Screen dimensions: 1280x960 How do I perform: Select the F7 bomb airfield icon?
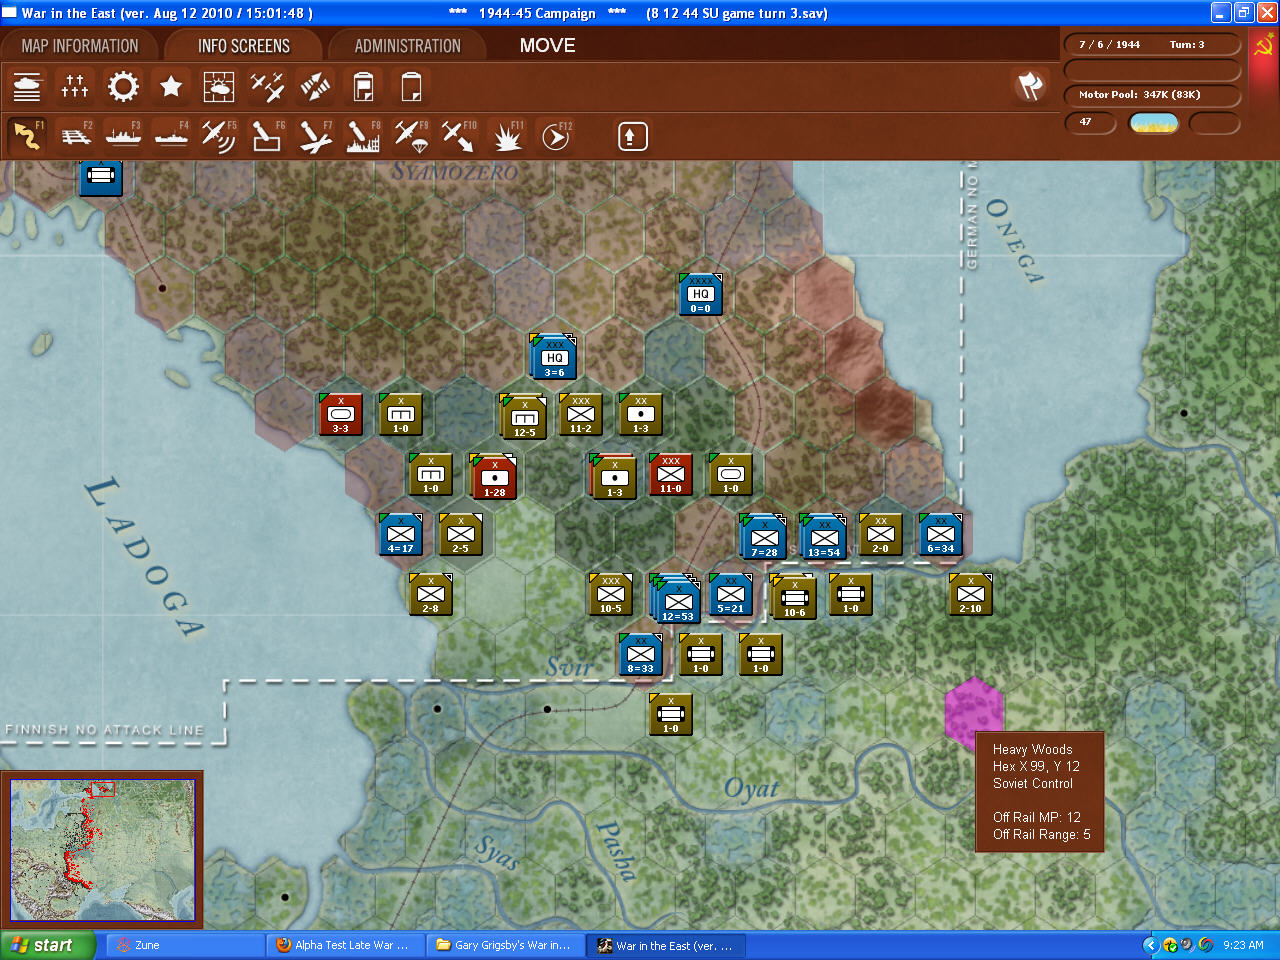pyautogui.click(x=315, y=136)
